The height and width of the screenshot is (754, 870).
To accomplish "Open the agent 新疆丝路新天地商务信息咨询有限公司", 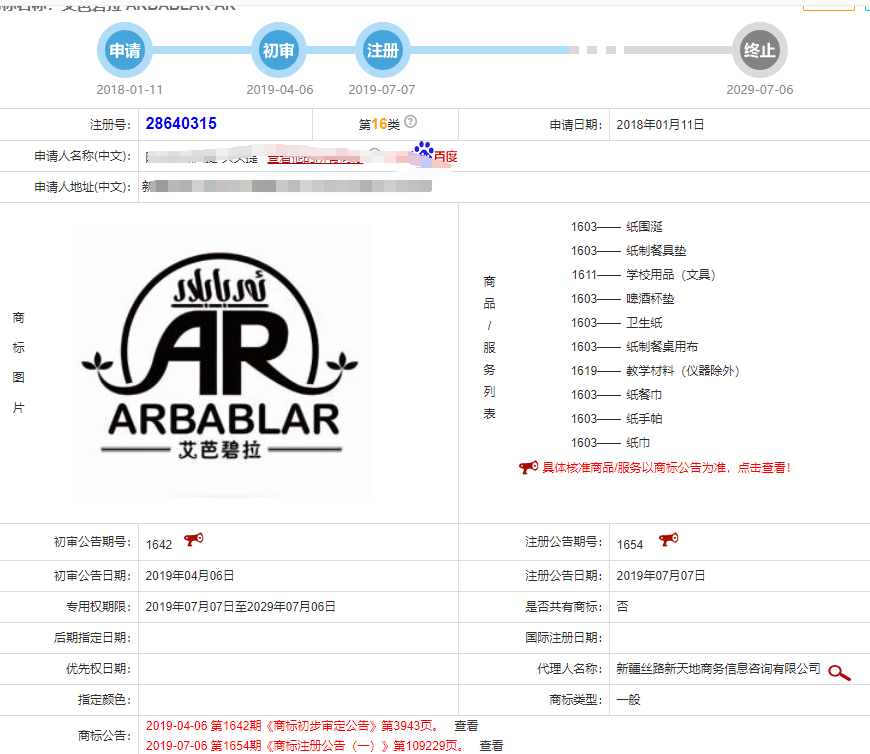I will click(x=718, y=669).
